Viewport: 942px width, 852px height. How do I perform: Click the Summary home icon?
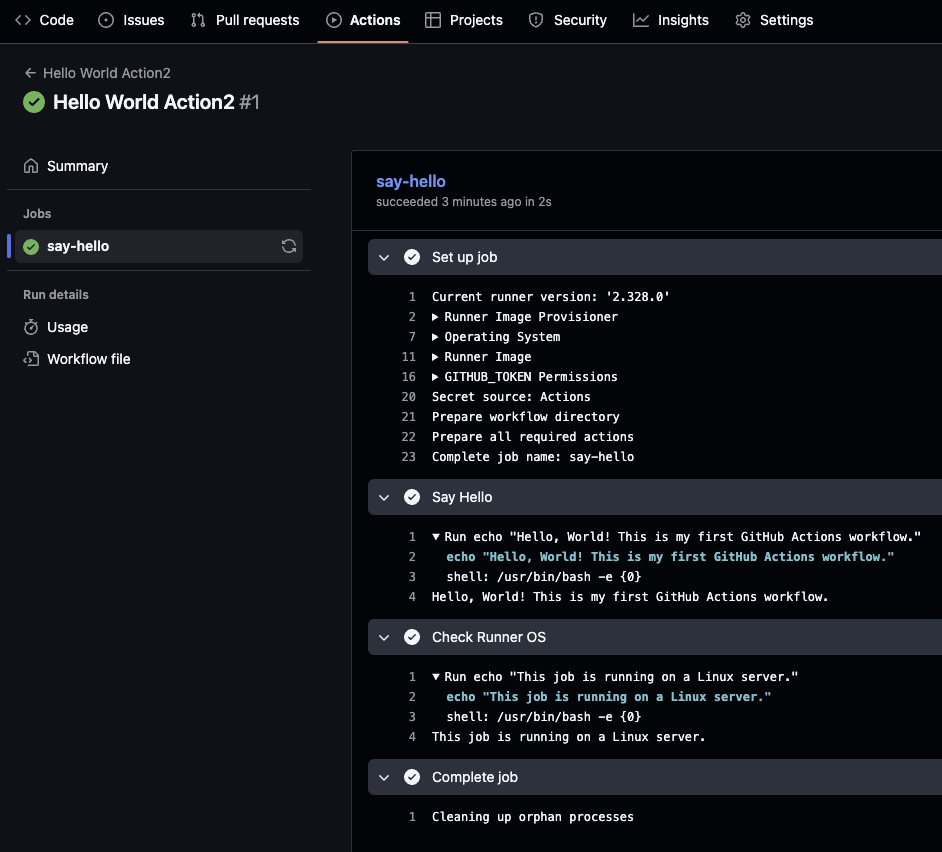31,166
